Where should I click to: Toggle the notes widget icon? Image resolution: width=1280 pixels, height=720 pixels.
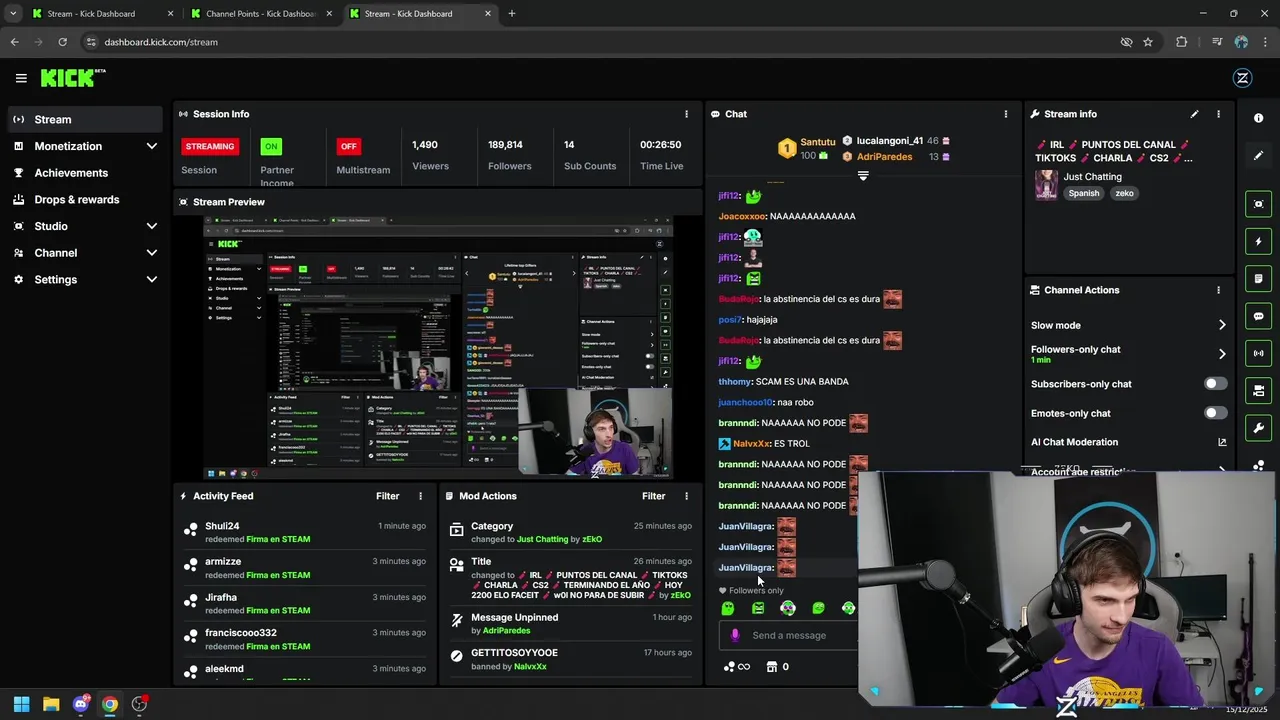1258,279
